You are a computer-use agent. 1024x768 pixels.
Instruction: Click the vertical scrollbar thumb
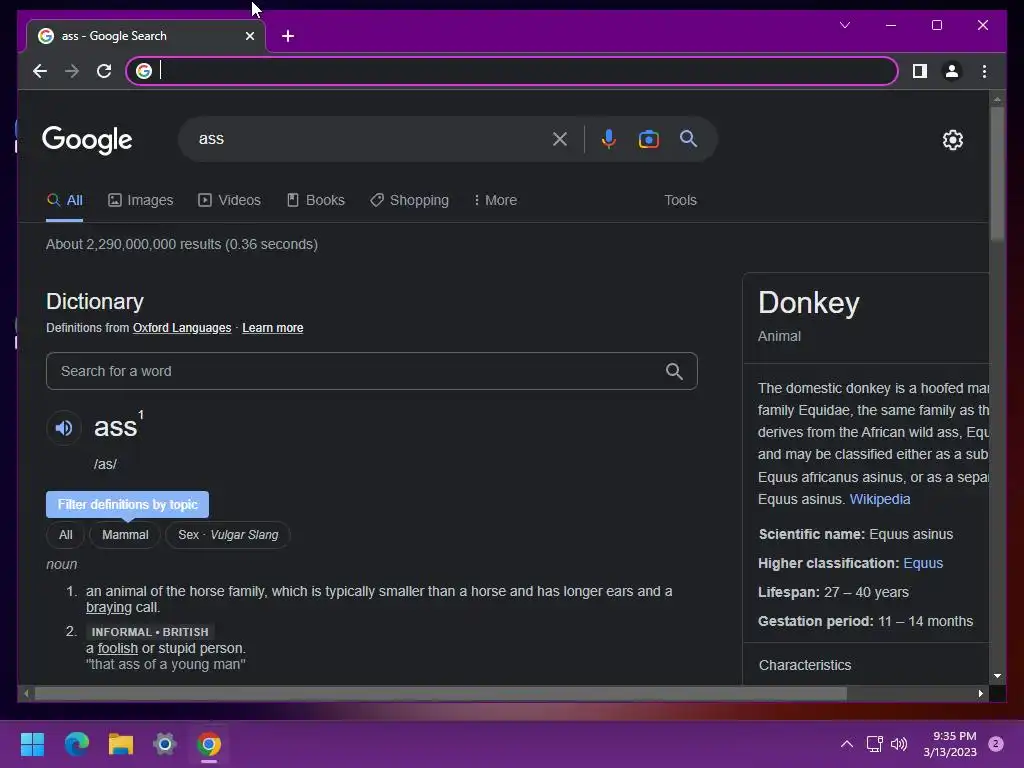pyautogui.click(x=997, y=173)
